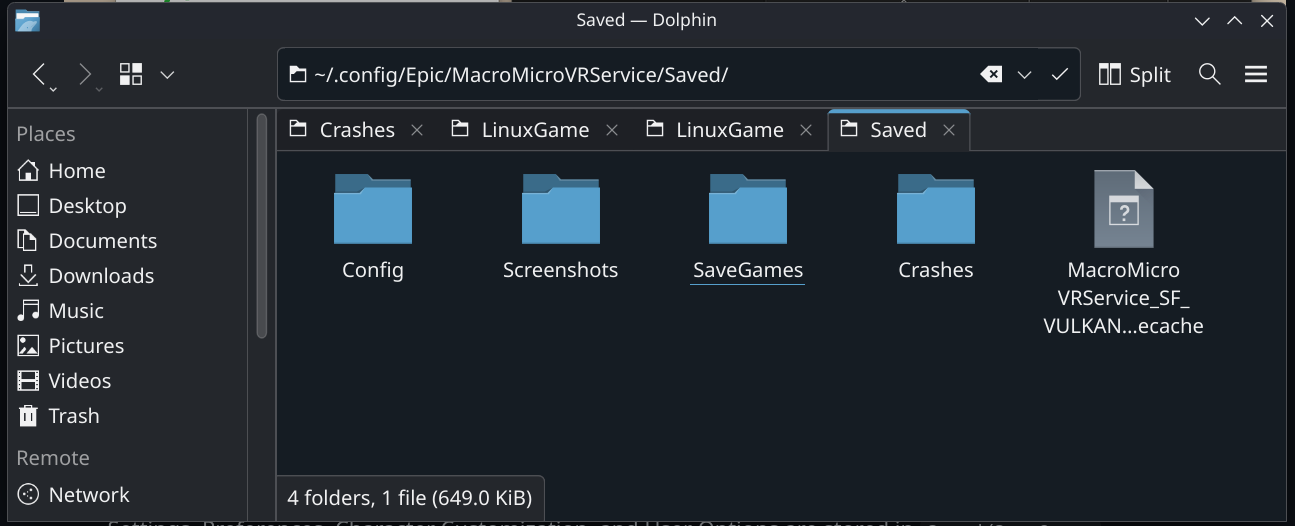Expand location history dropdown
The height and width of the screenshot is (526, 1295).
(x=1025, y=74)
